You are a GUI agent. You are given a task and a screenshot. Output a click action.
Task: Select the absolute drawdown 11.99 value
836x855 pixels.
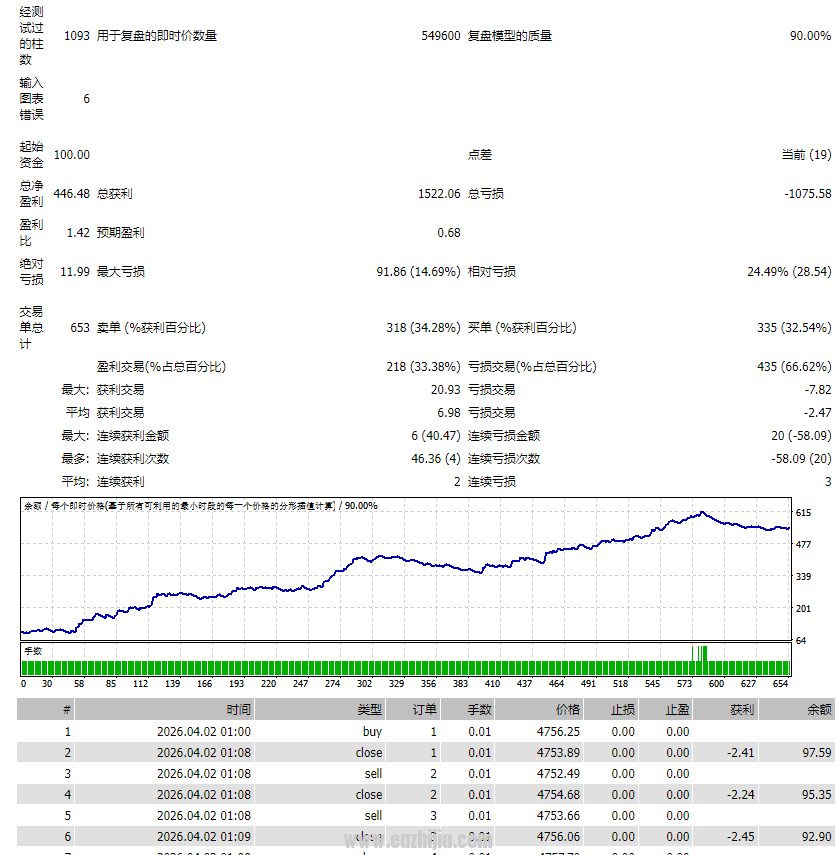75,272
